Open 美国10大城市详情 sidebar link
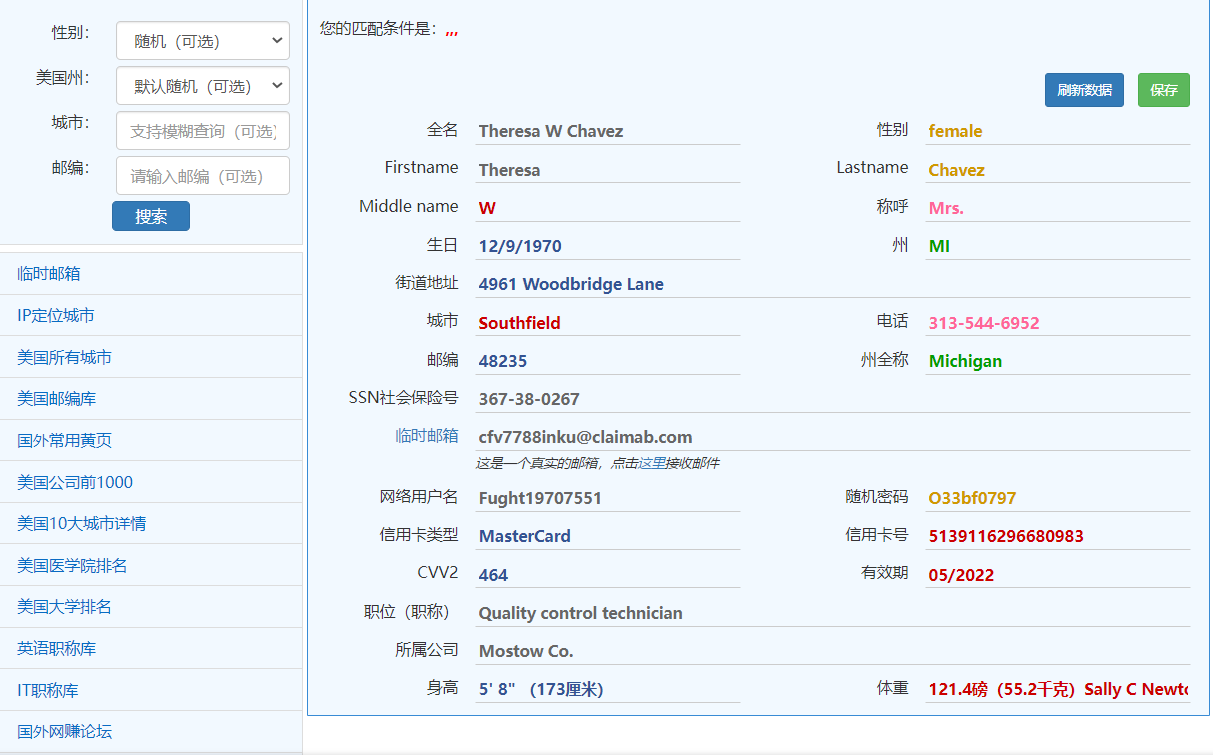 point(82,524)
